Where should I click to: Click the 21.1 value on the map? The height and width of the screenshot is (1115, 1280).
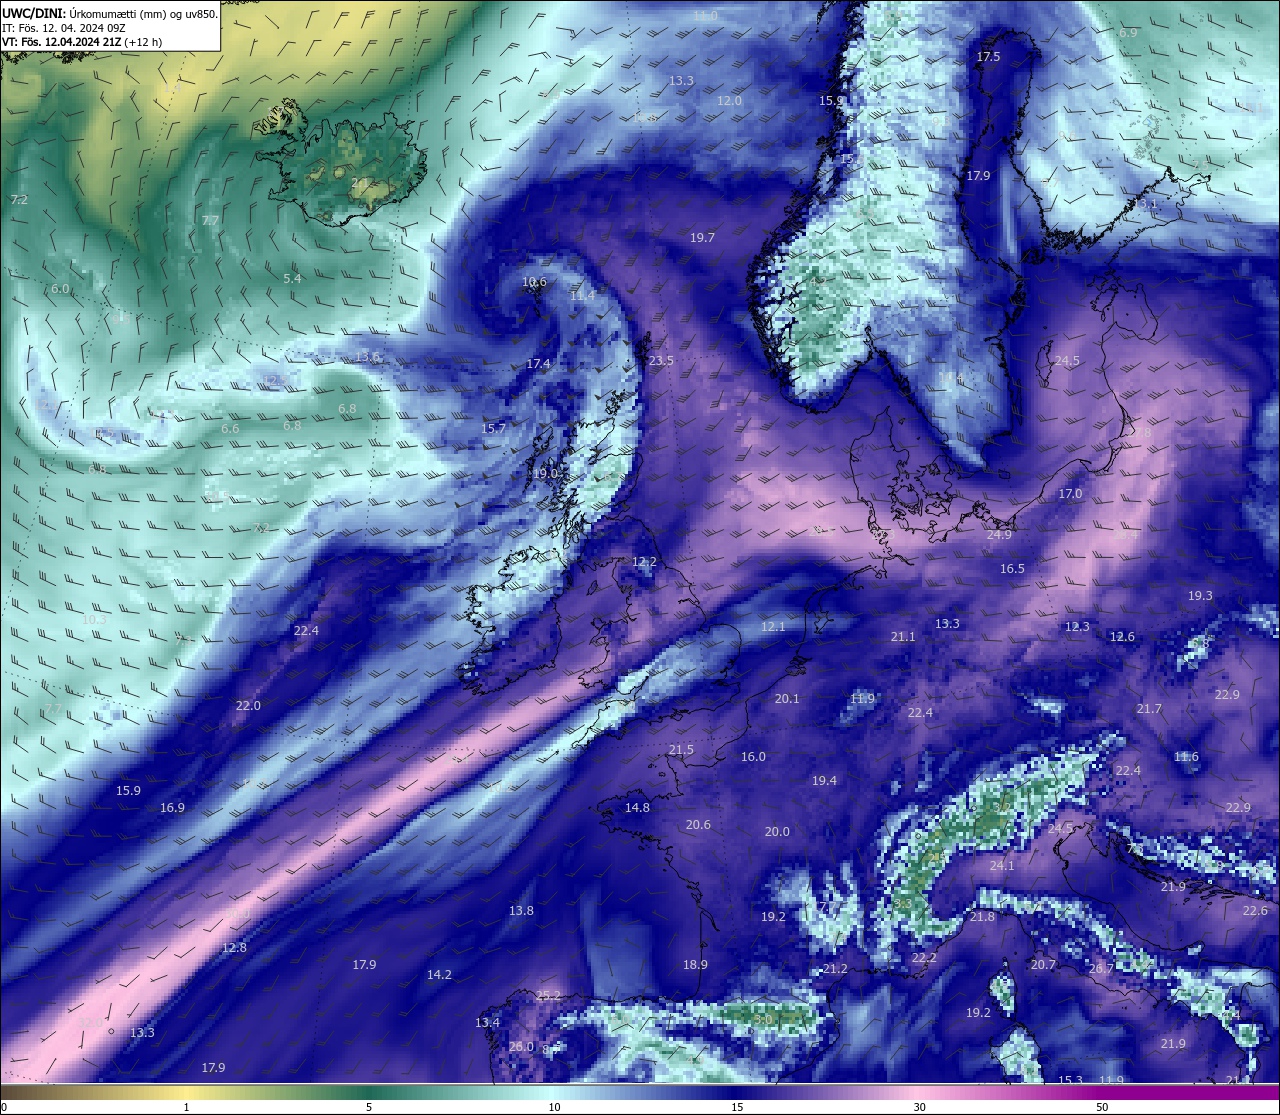click(x=903, y=637)
